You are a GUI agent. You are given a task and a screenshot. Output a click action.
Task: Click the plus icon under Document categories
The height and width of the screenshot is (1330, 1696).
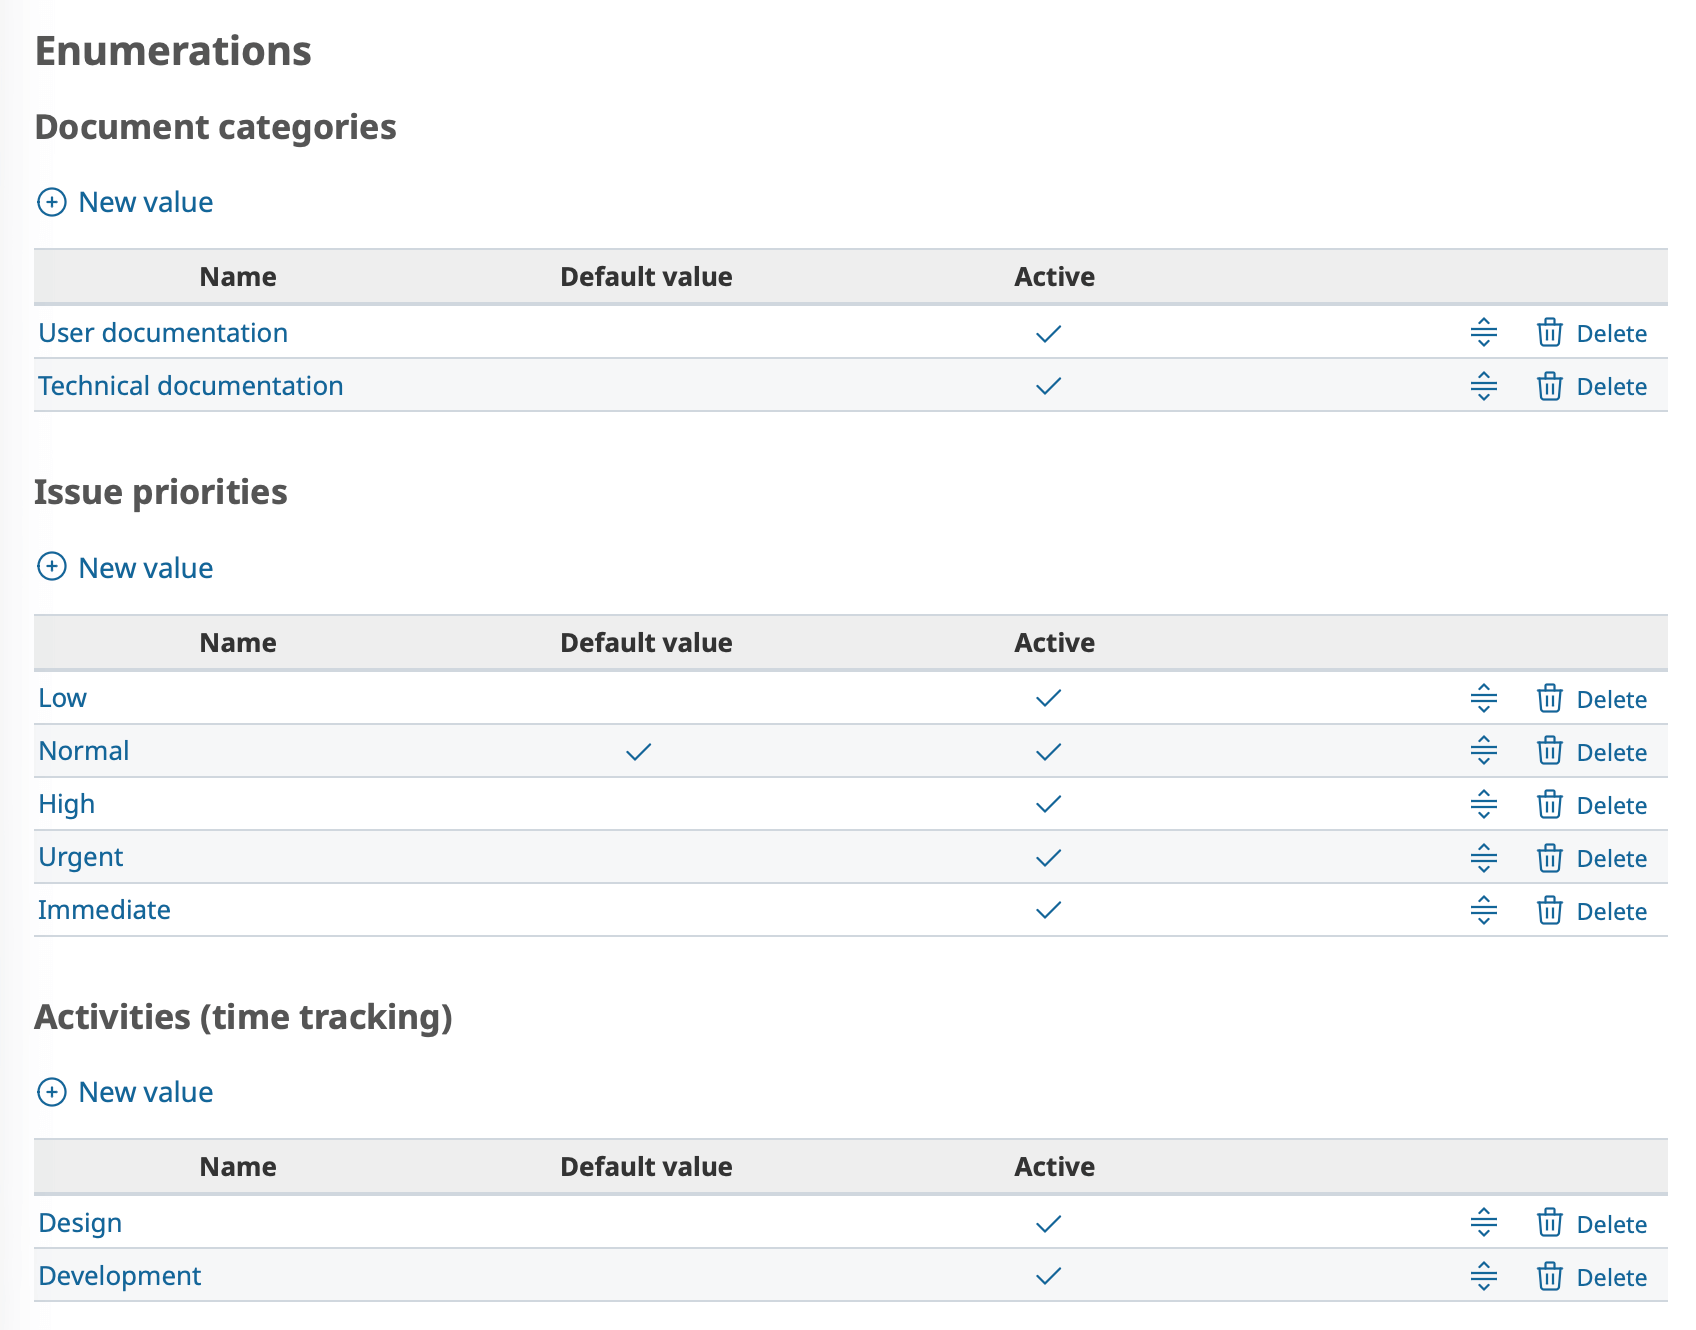(52, 202)
